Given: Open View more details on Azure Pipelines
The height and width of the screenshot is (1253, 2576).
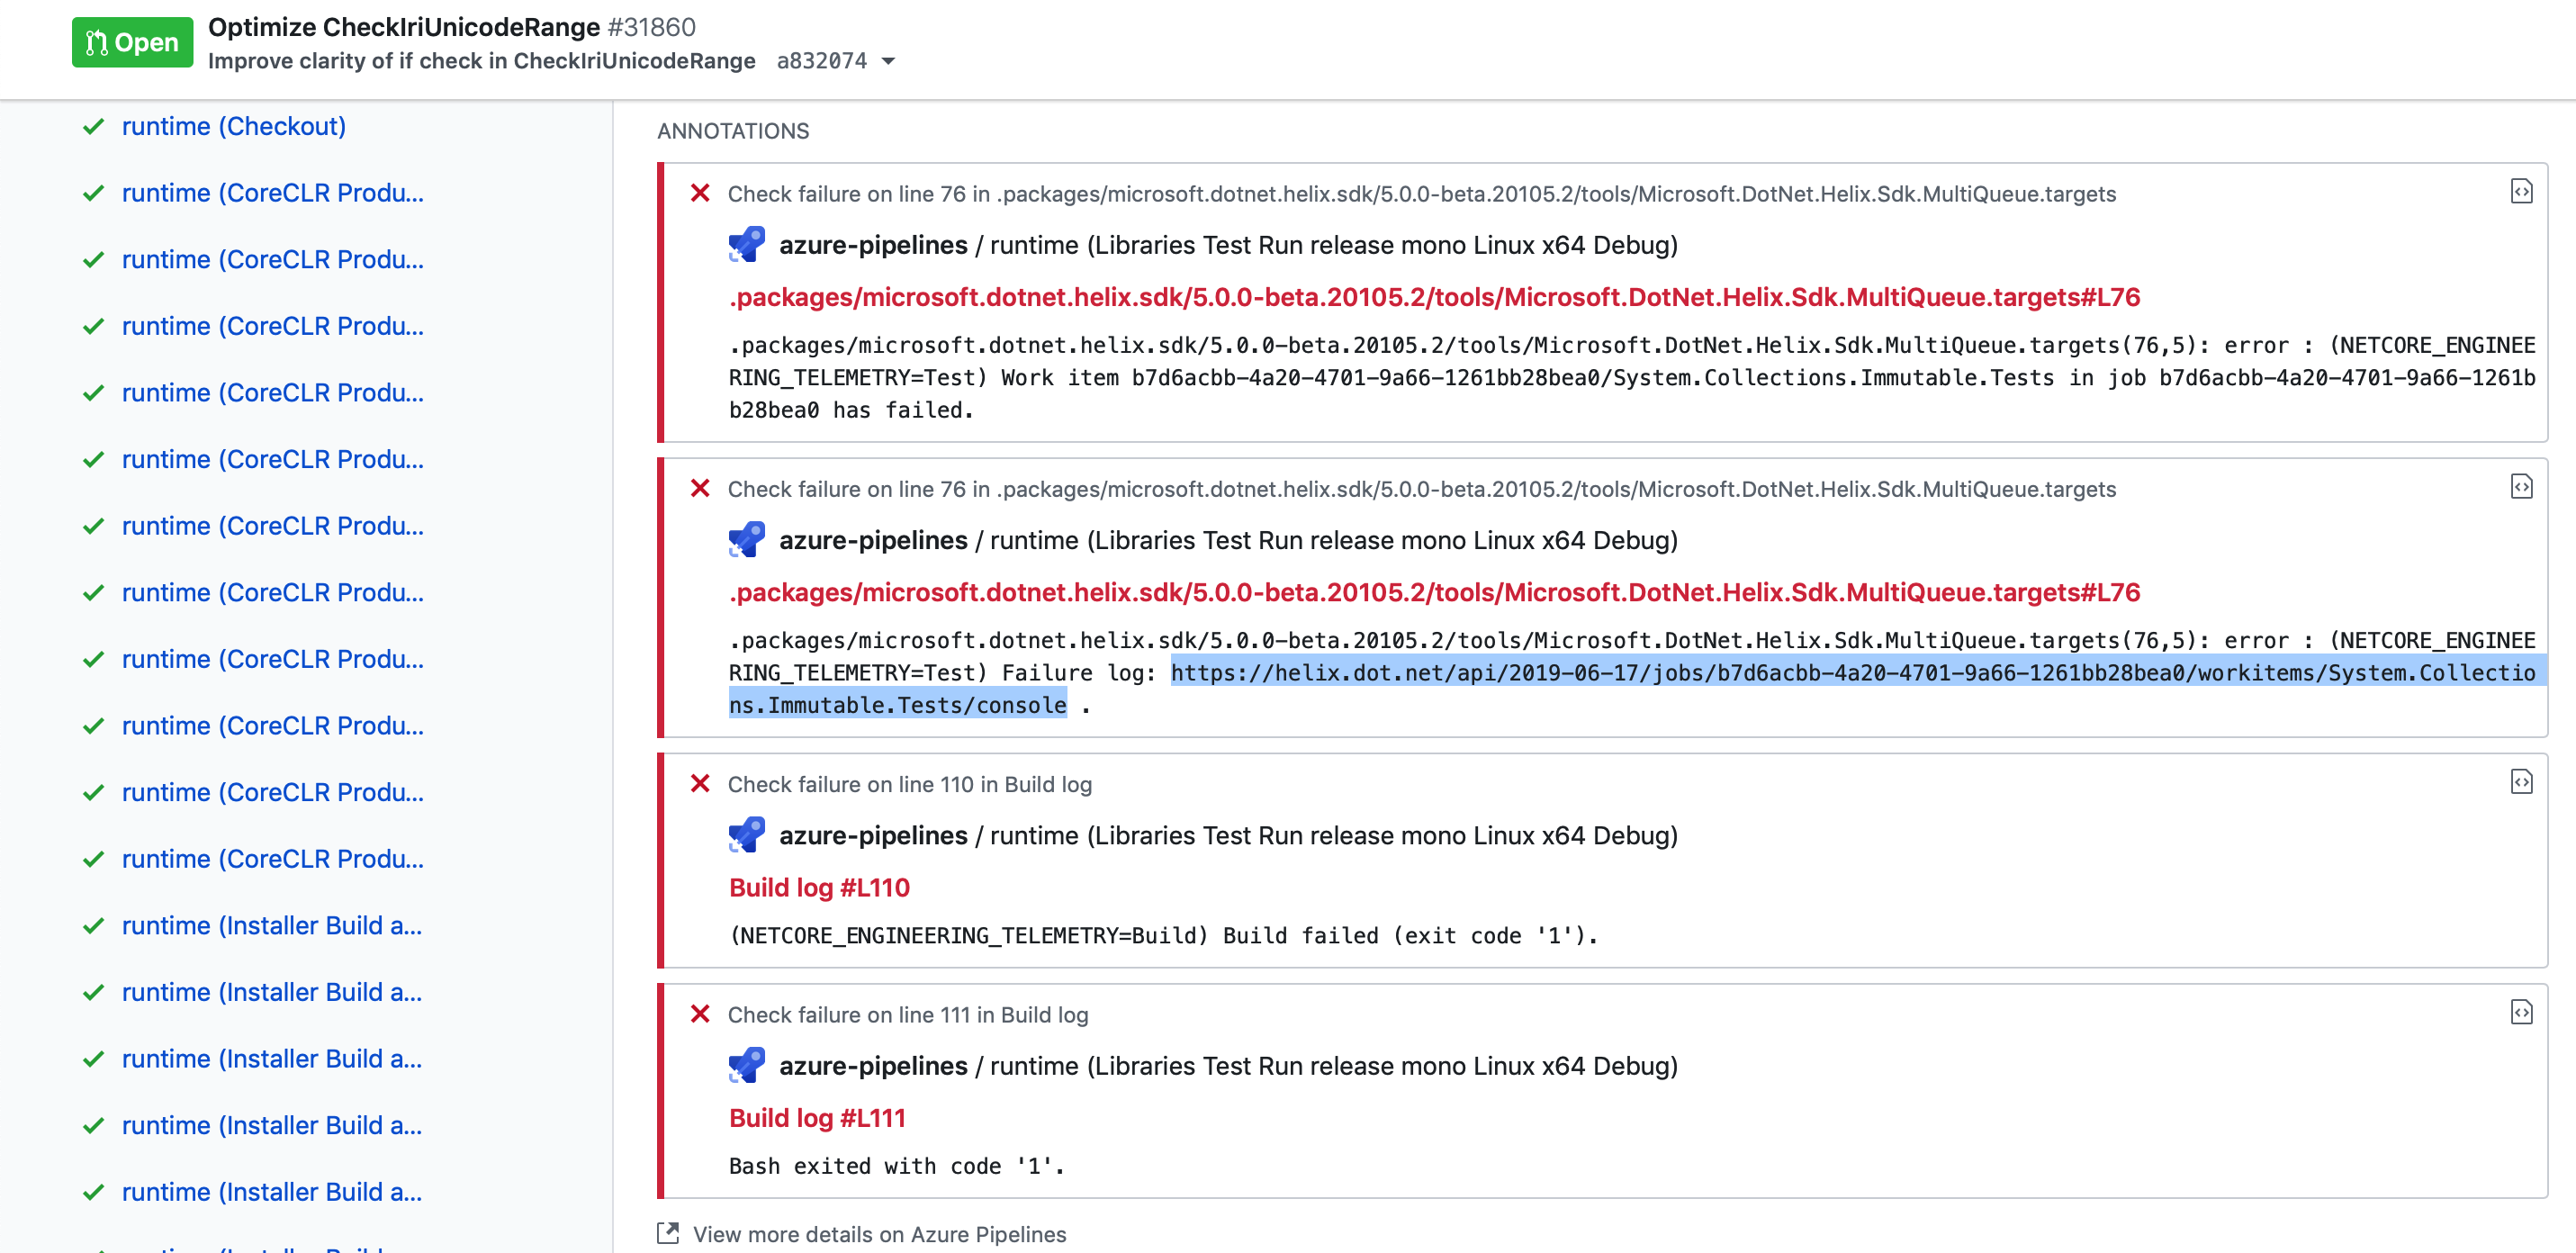Looking at the screenshot, I should click(879, 1235).
